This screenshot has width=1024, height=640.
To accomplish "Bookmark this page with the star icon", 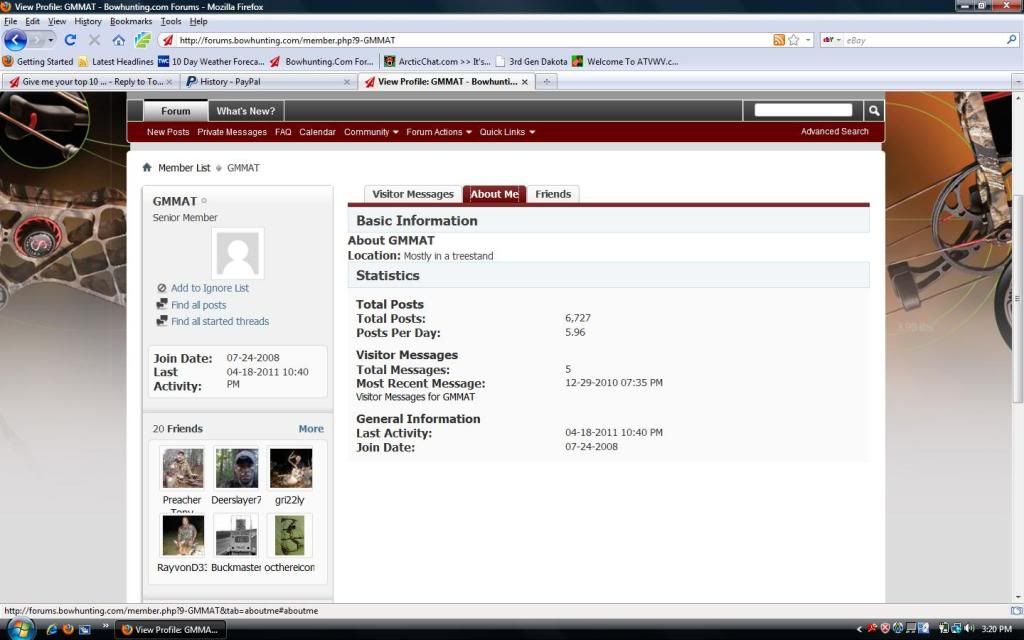I will point(794,40).
